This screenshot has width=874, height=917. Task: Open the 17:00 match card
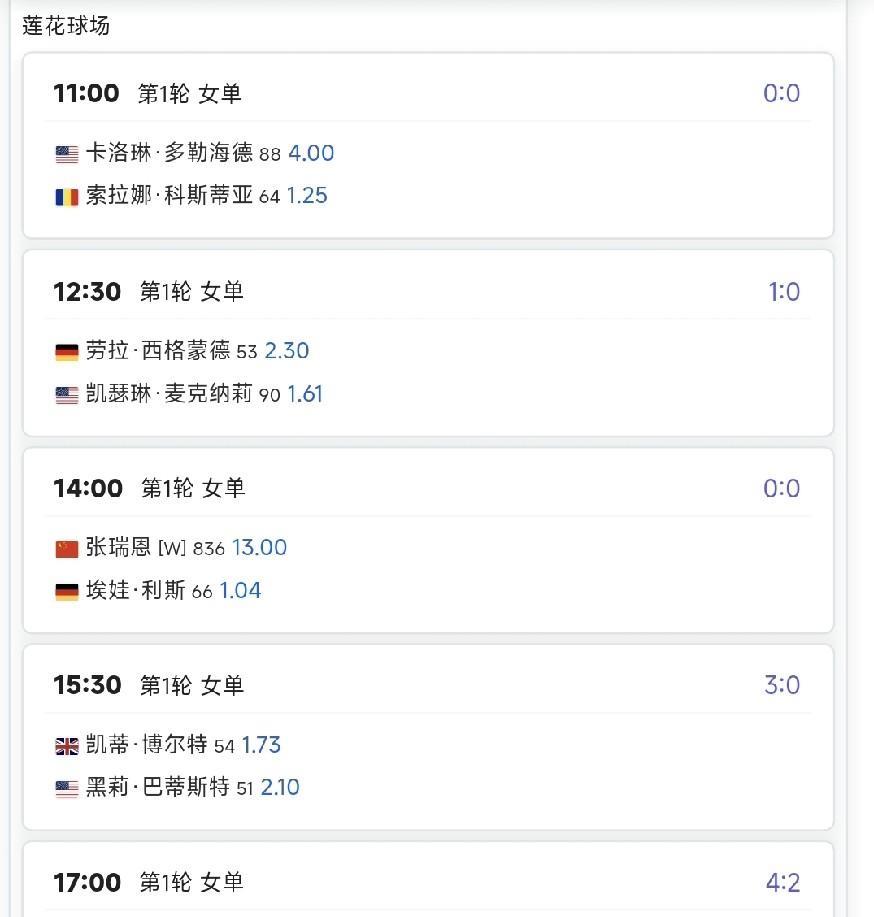click(427, 883)
